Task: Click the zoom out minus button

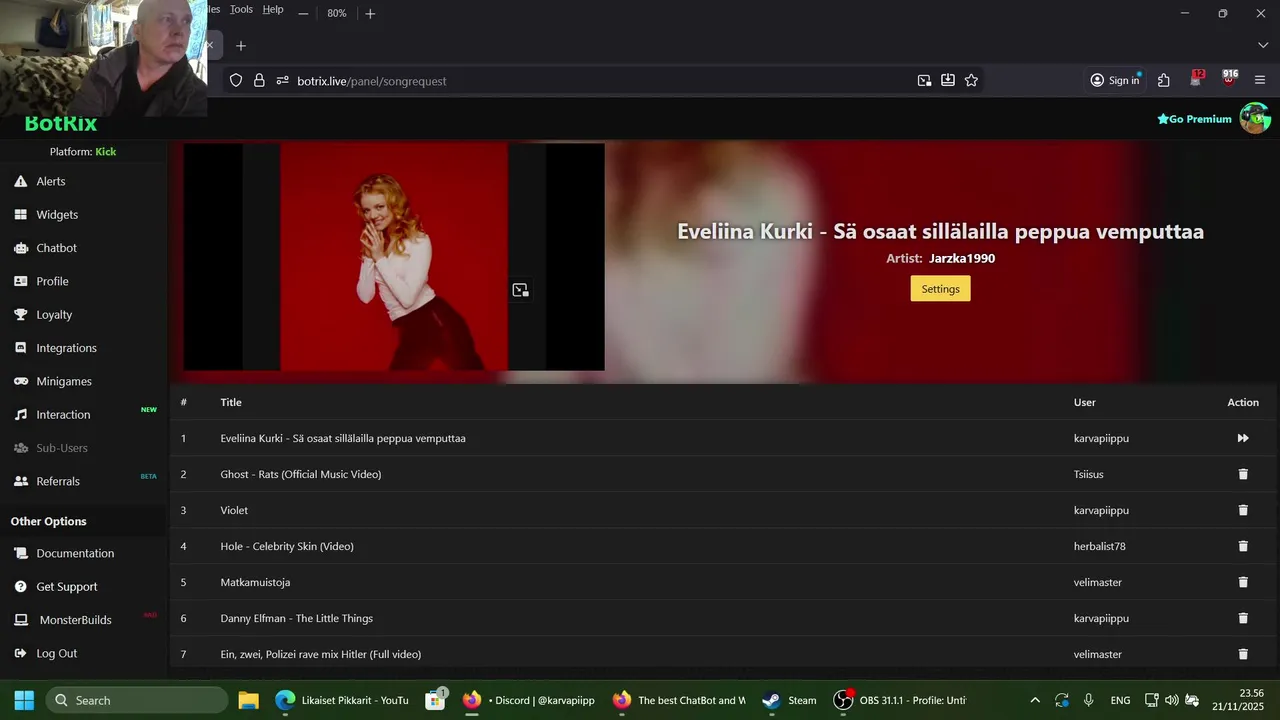Action: (x=303, y=13)
